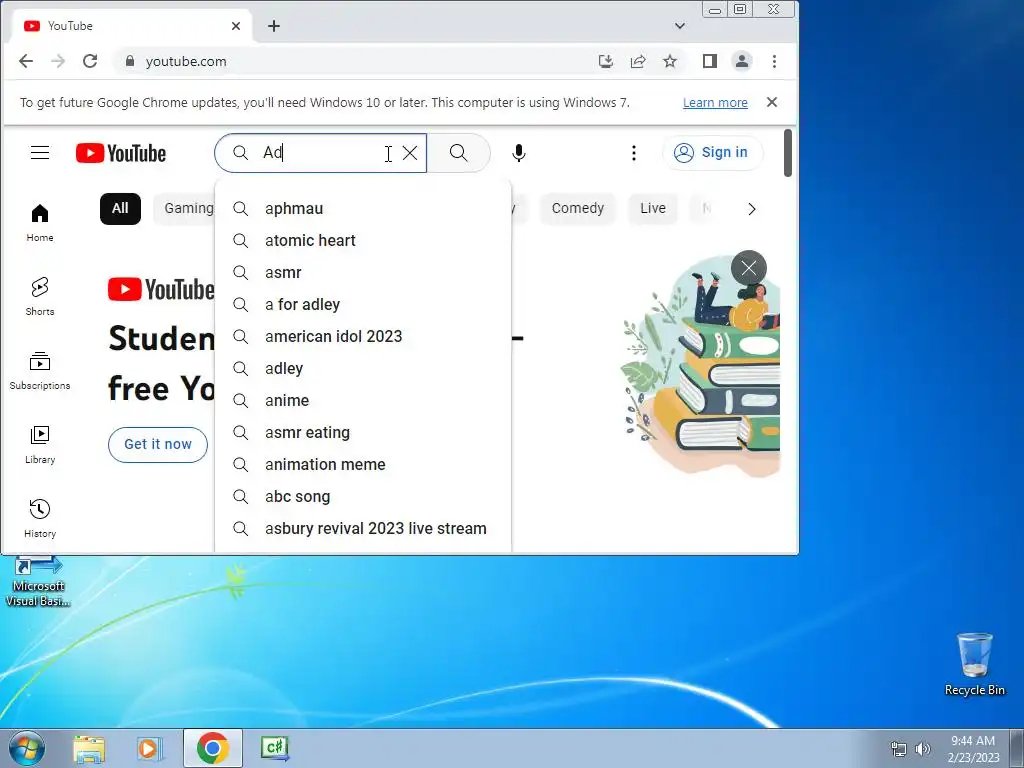This screenshot has height=768, width=1024.
Task: Dismiss the Student promo banner
Action: coord(748,268)
